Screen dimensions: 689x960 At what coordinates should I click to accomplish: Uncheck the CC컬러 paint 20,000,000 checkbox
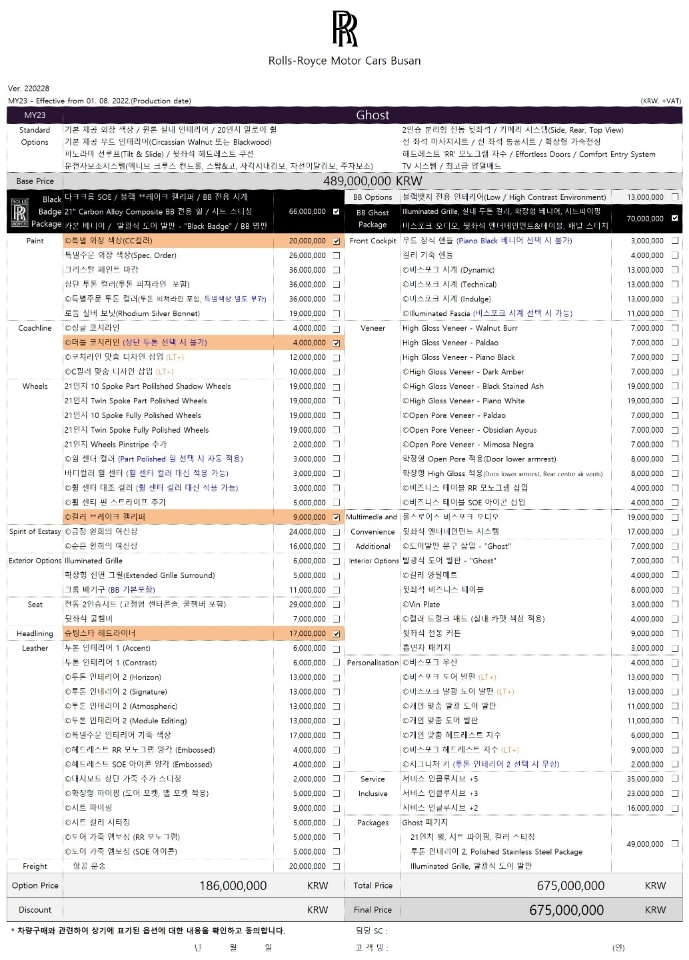336,241
